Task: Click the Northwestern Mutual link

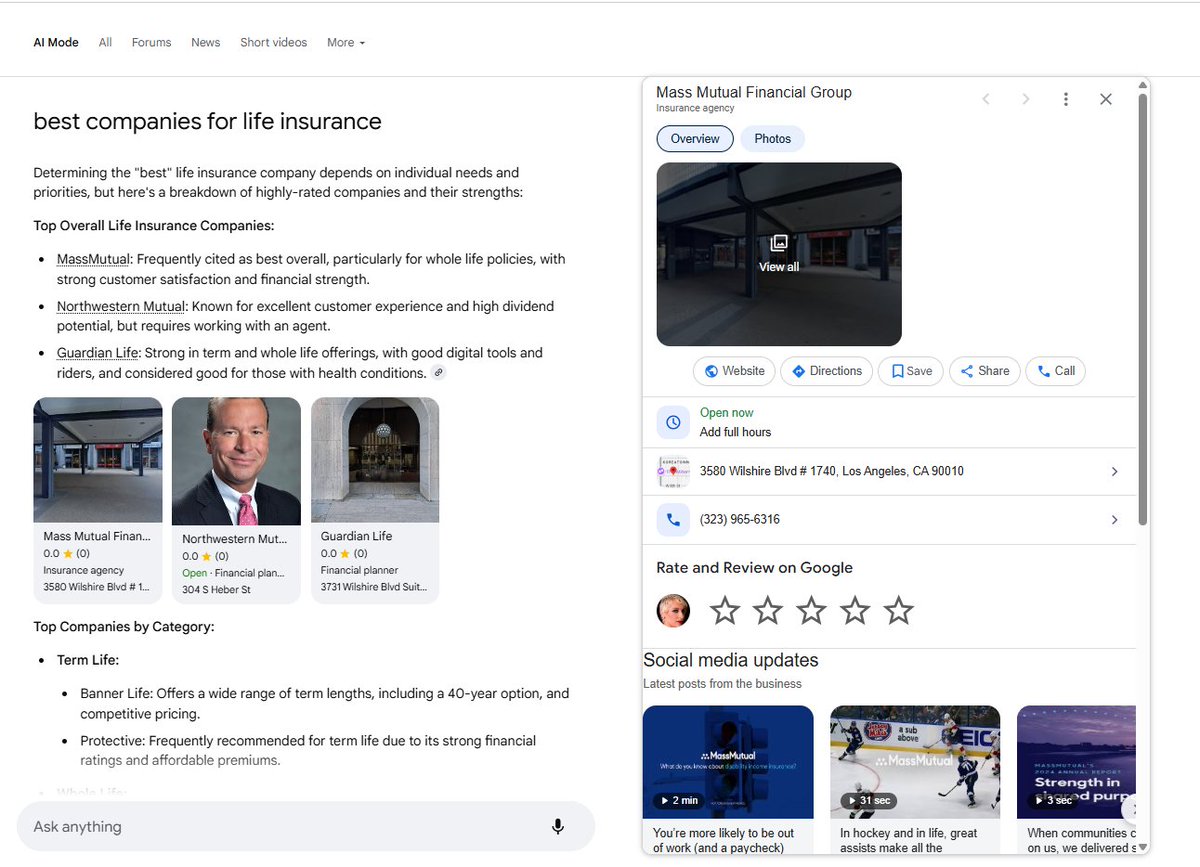Action: click(x=121, y=306)
